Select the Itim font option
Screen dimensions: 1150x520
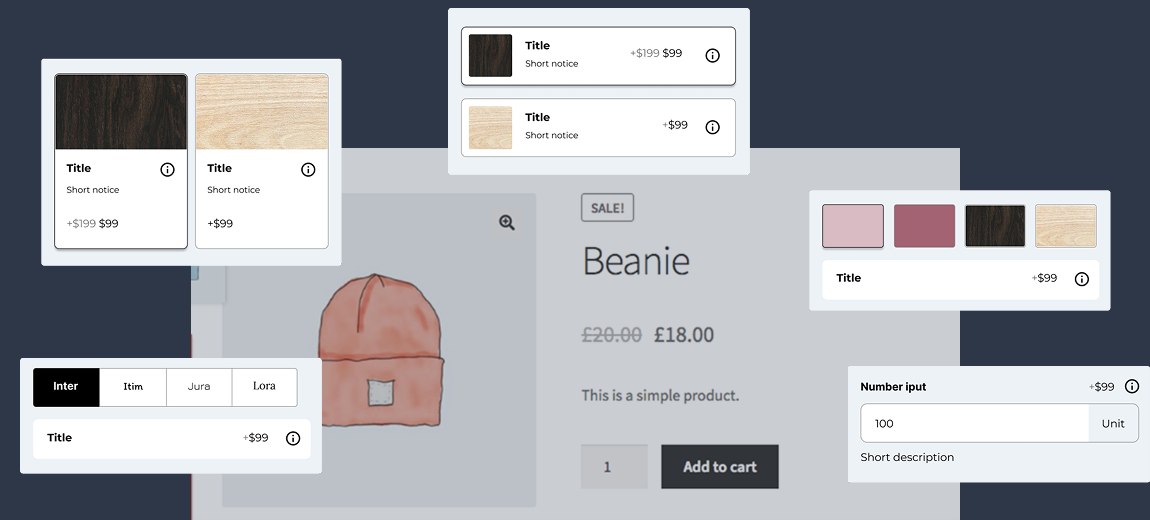[x=133, y=387]
